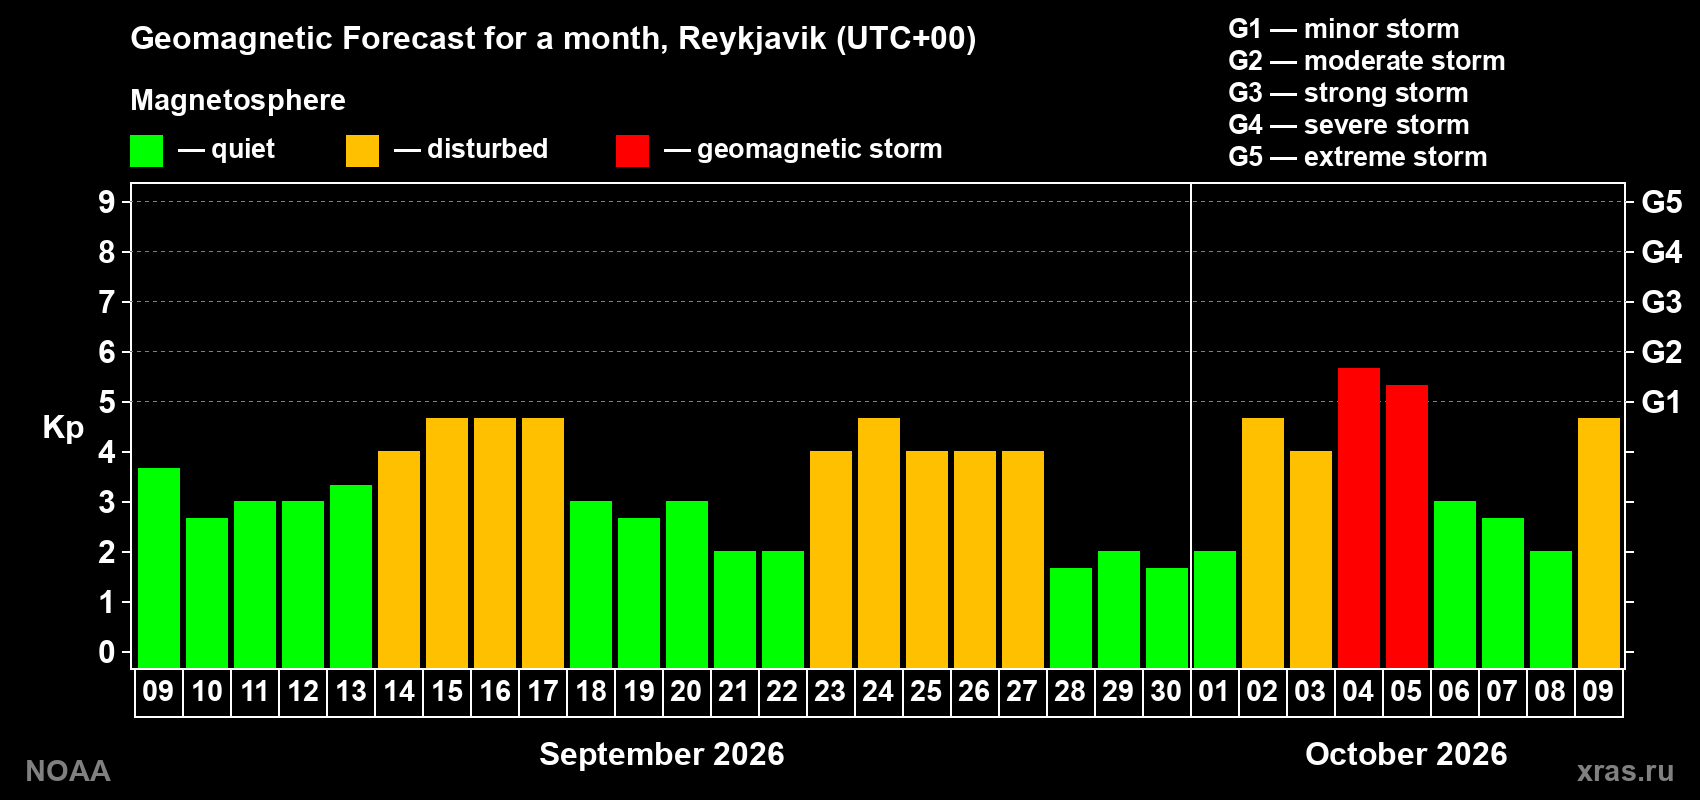Click the green bar for September 28
Viewport: 1700px width, 800px height.
[1070, 618]
